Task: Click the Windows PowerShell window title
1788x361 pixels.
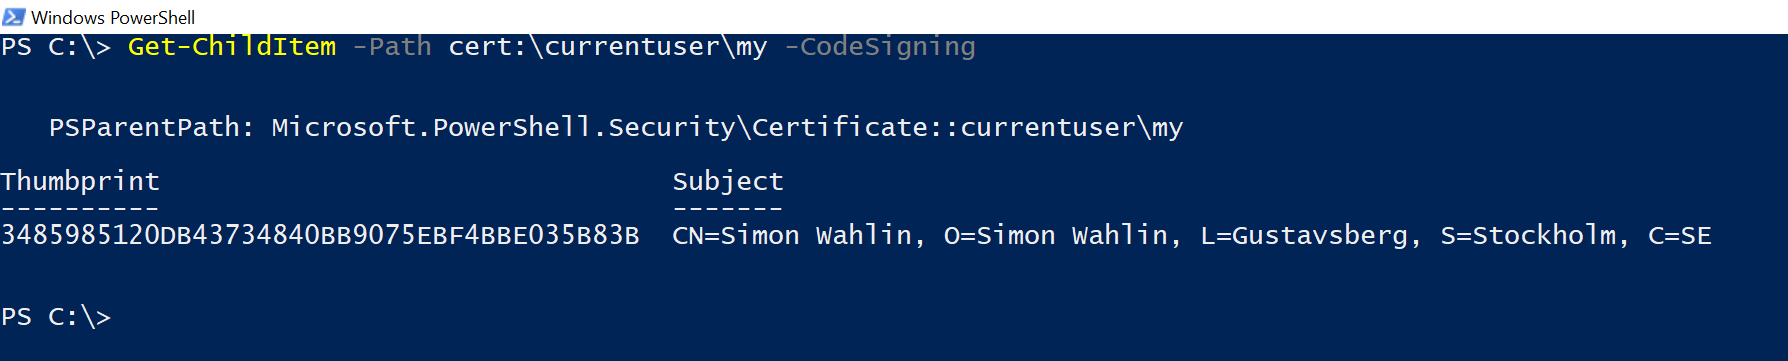Action: (x=113, y=17)
